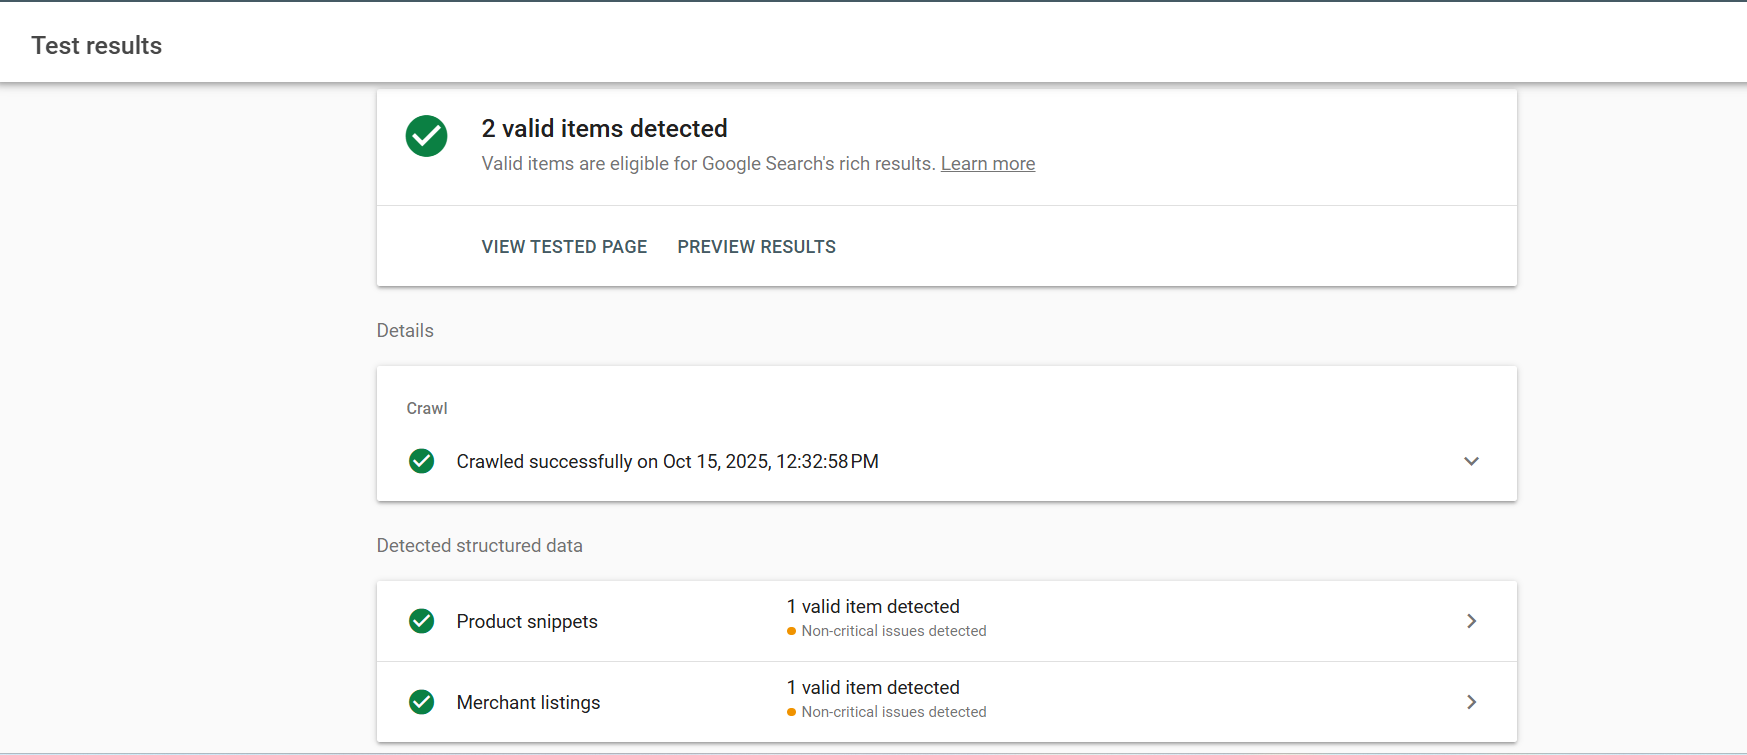This screenshot has height=755, width=1747.
Task: Click the Crawled successfully on Oct 15 text
Action: [667, 462]
